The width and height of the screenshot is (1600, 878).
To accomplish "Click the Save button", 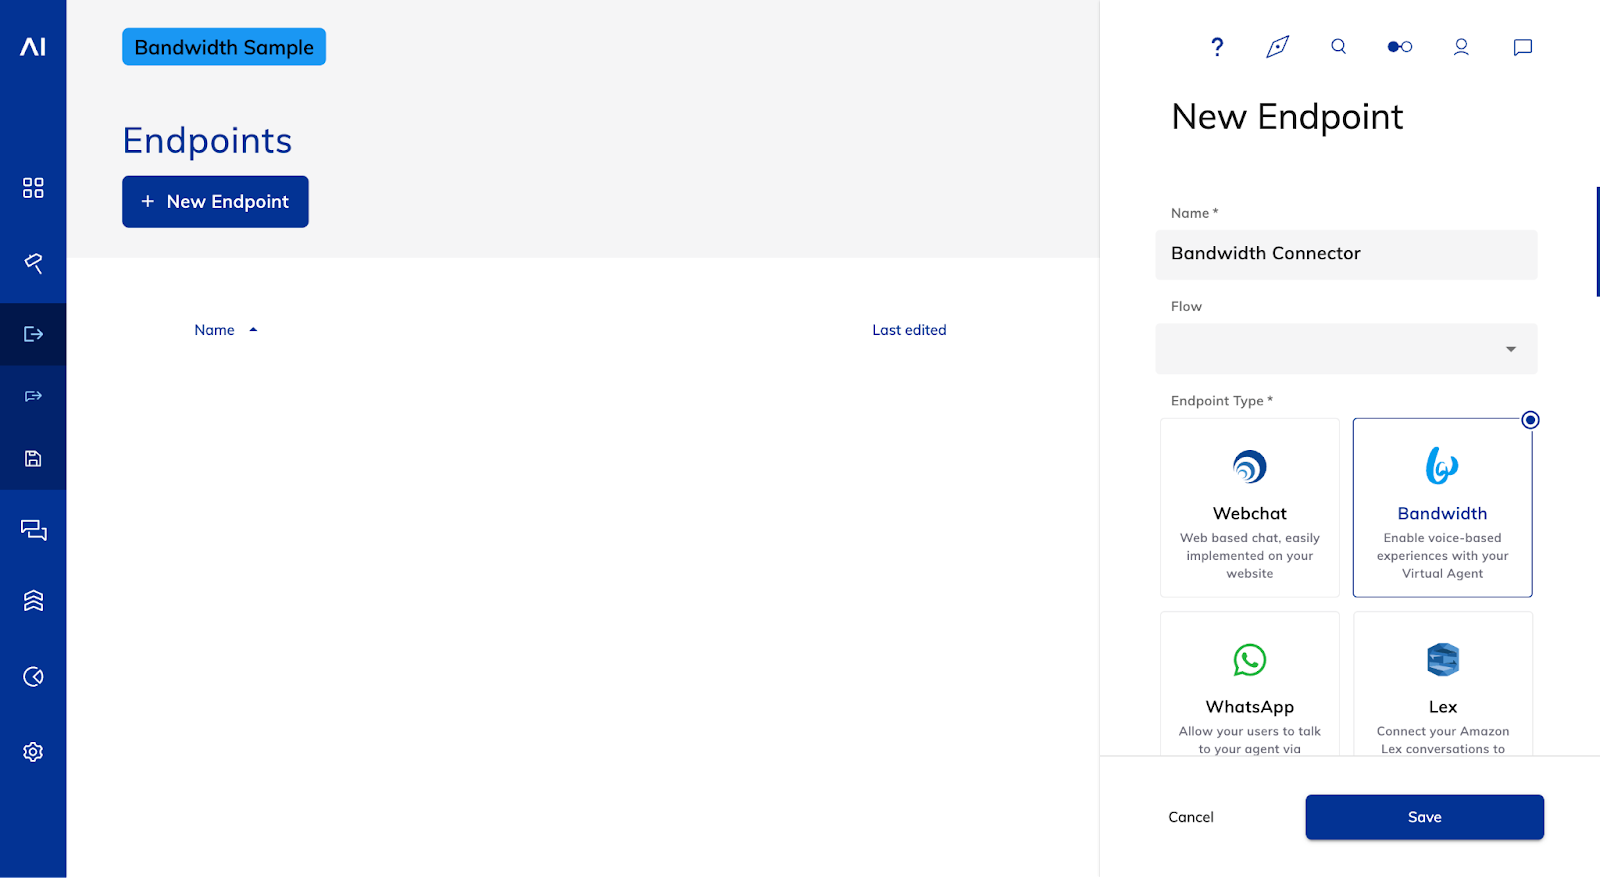I will point(1424,817).
